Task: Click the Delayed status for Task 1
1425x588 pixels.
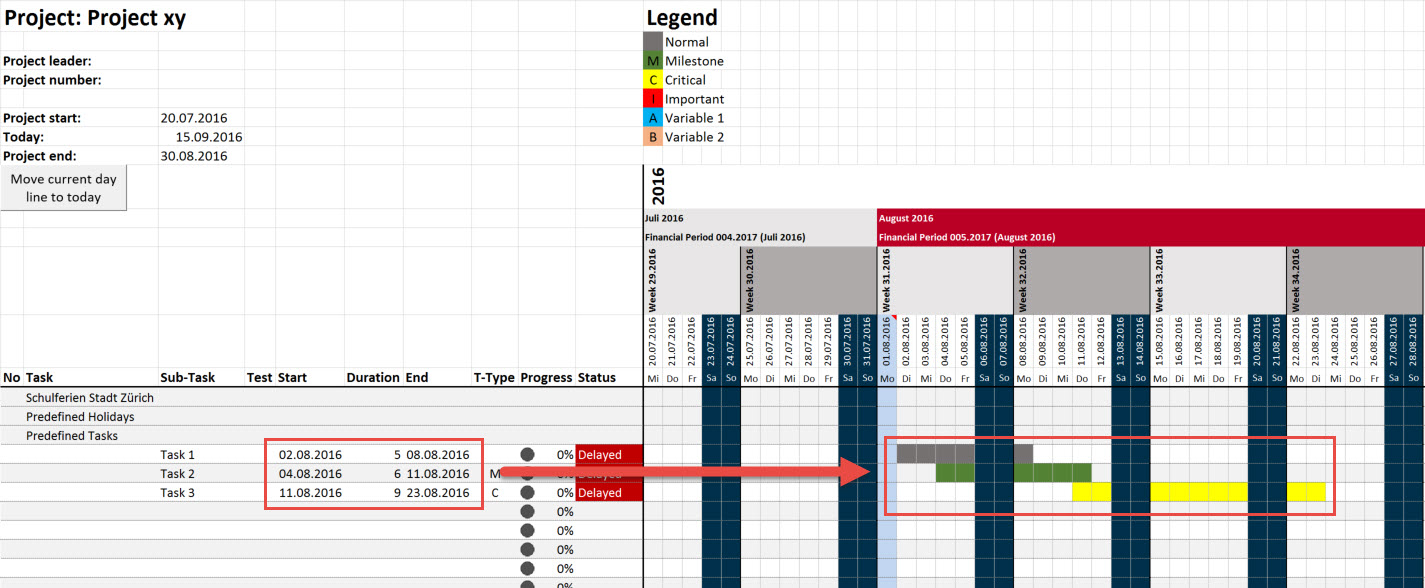Action: click(609, 454)
